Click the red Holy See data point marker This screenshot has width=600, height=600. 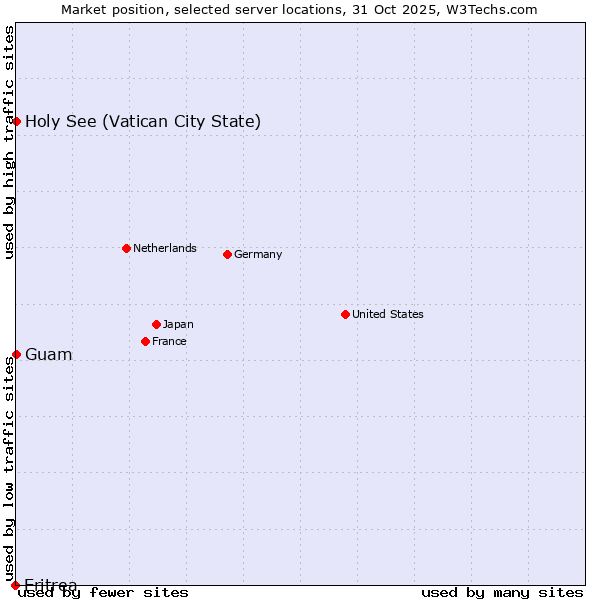[16, 121]
